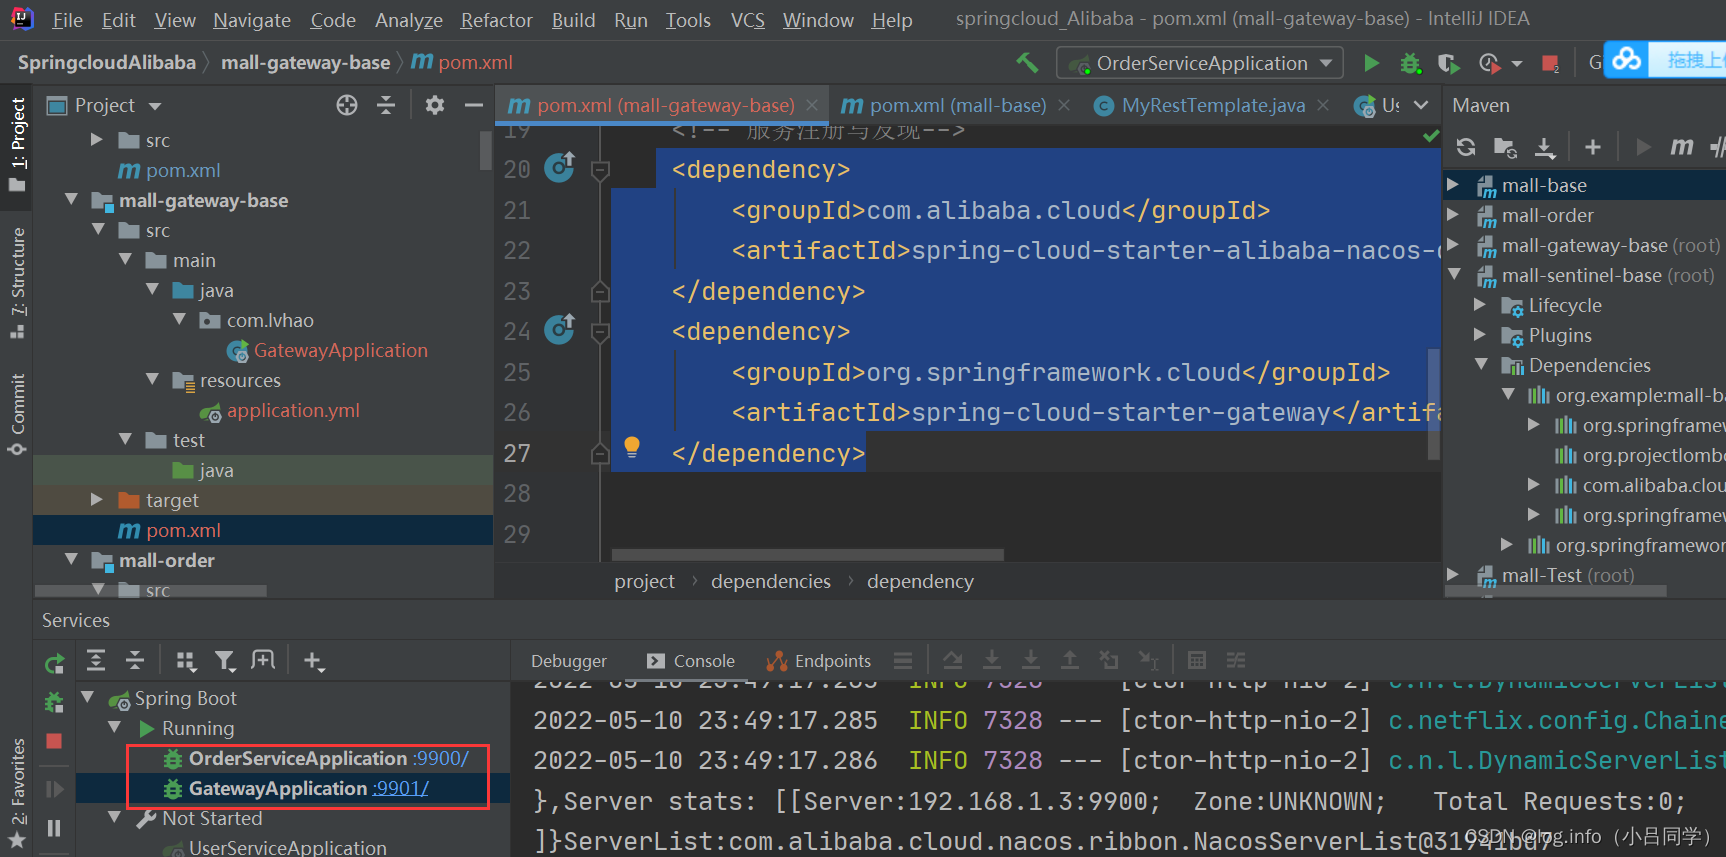Collapse all in Project panel toolbar
1726x857 pixels.
point(386,105)
